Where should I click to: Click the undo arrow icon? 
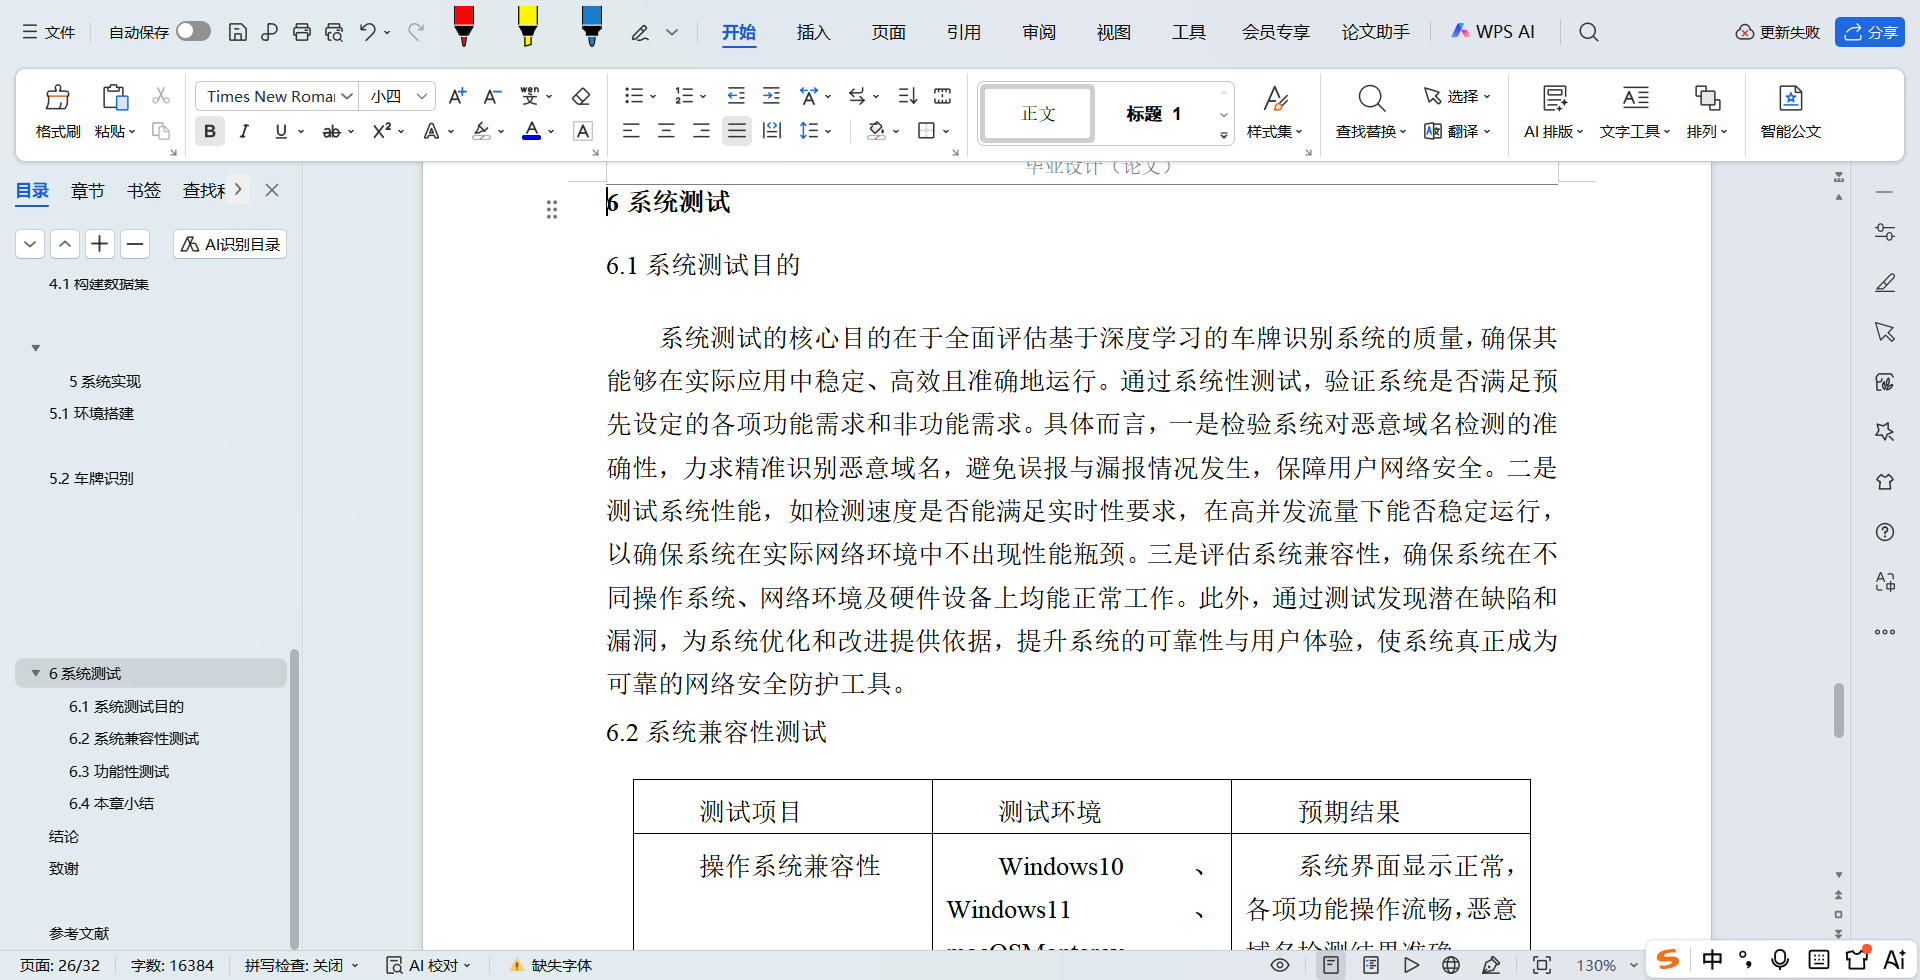[368, 32]
